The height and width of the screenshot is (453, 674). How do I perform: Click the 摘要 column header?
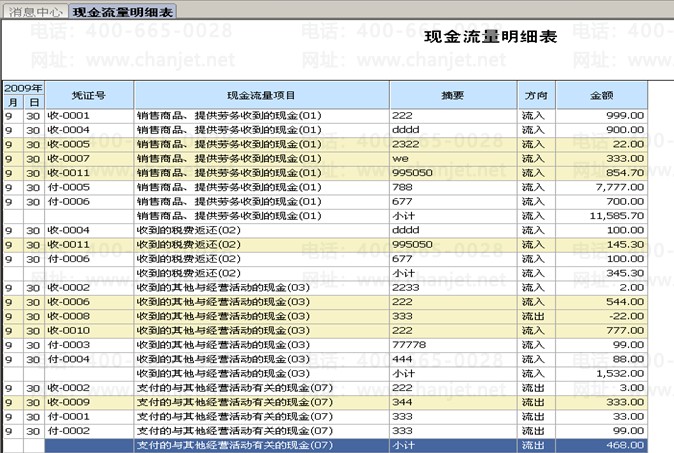pos(453,95)
